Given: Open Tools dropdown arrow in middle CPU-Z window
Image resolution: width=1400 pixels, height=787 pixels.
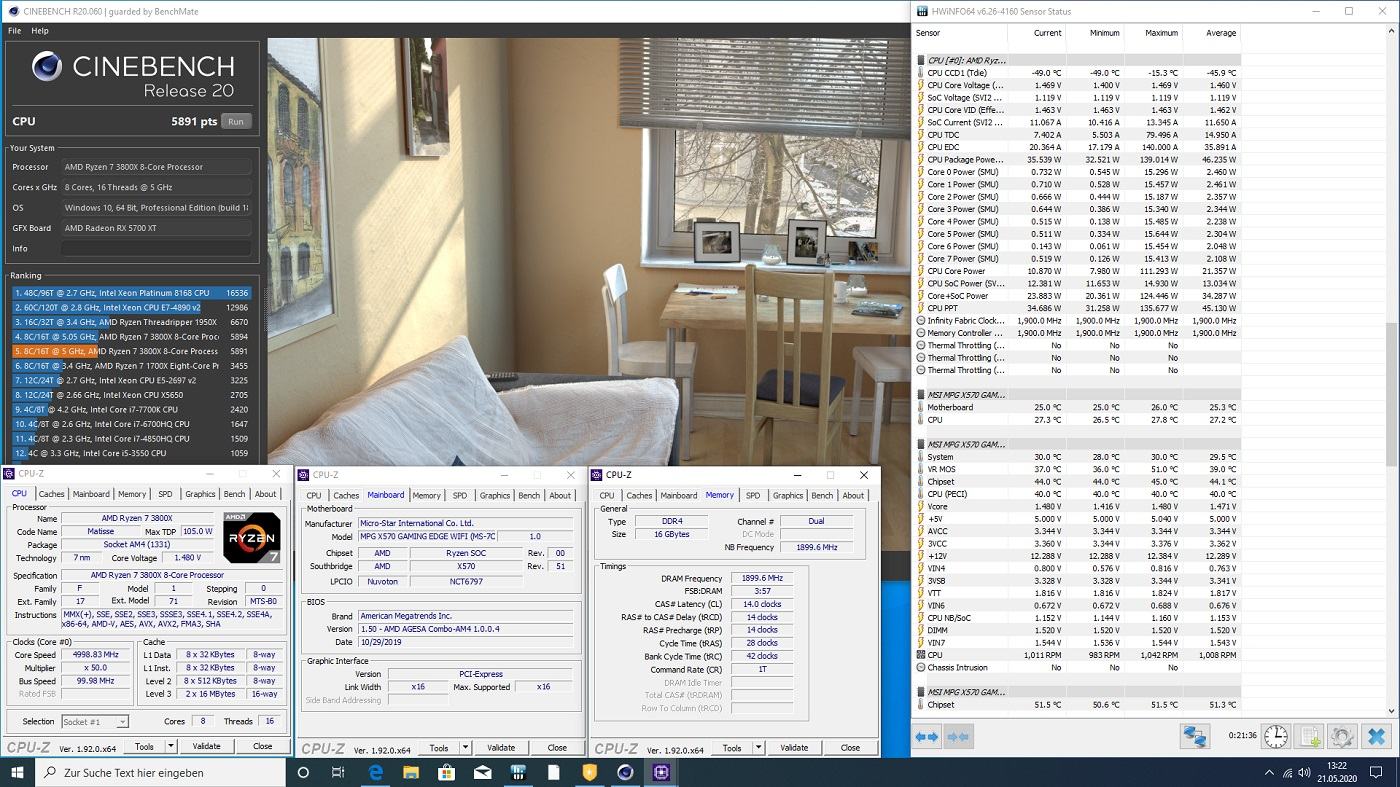Looking at the screenshot, I should 464,748.
